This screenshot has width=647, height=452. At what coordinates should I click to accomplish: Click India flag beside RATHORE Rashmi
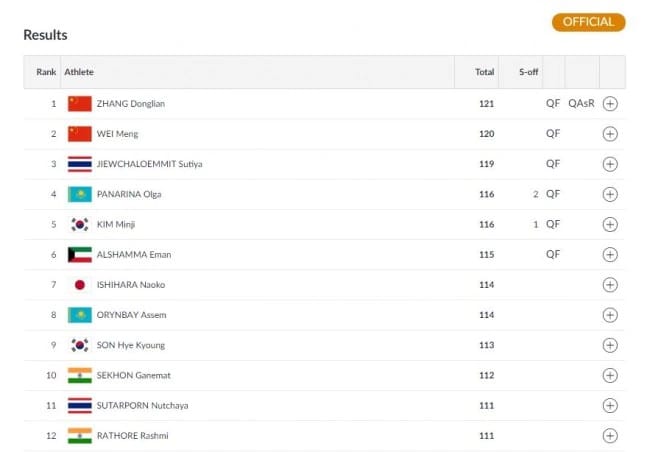(80, 435)
